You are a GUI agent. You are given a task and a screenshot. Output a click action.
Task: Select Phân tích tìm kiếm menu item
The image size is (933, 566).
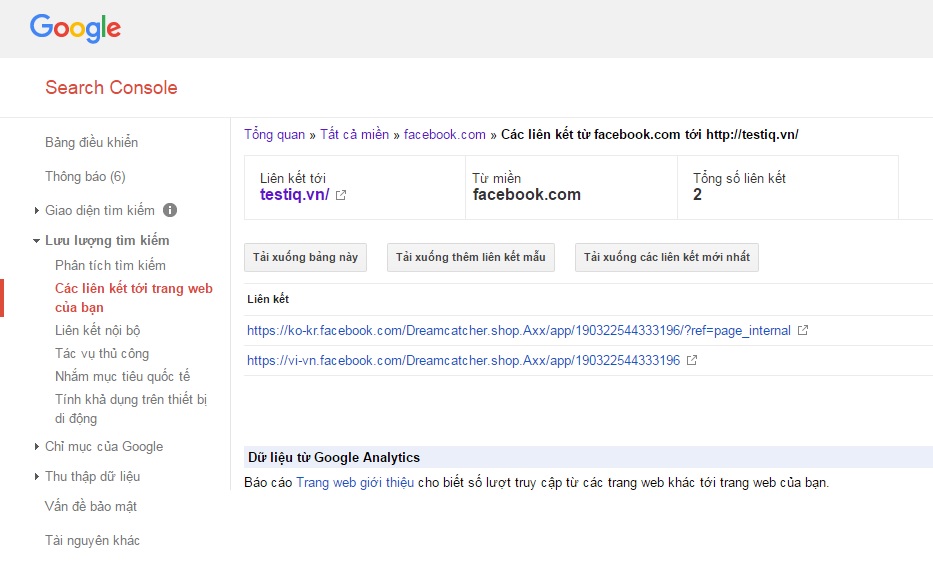point(110,265)
